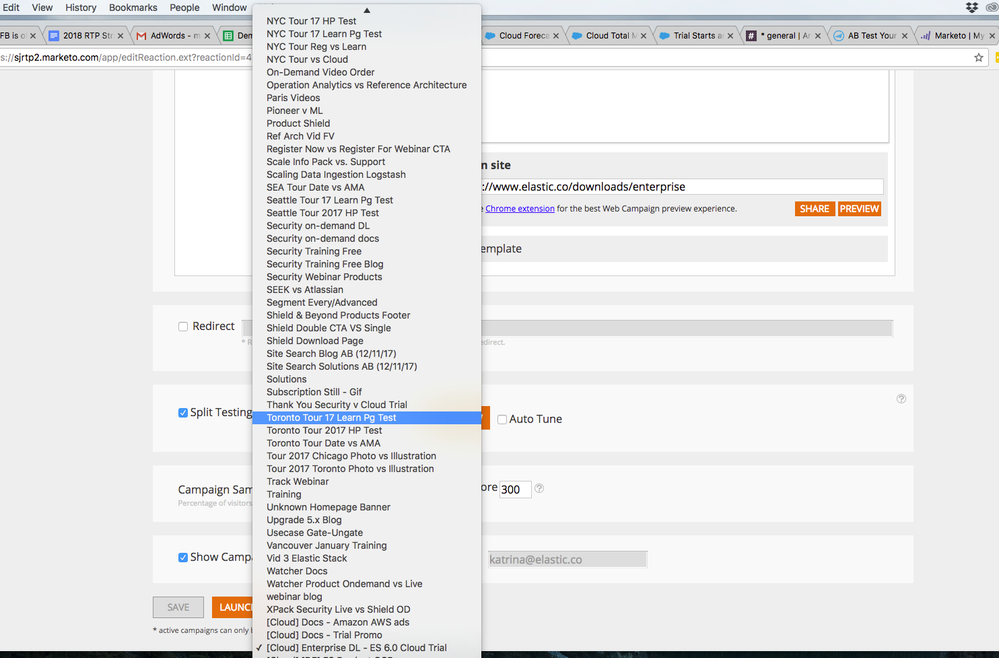Open the Bookmarks menu
This screenshot has width=999, height=658.
[x=133, y=8]
